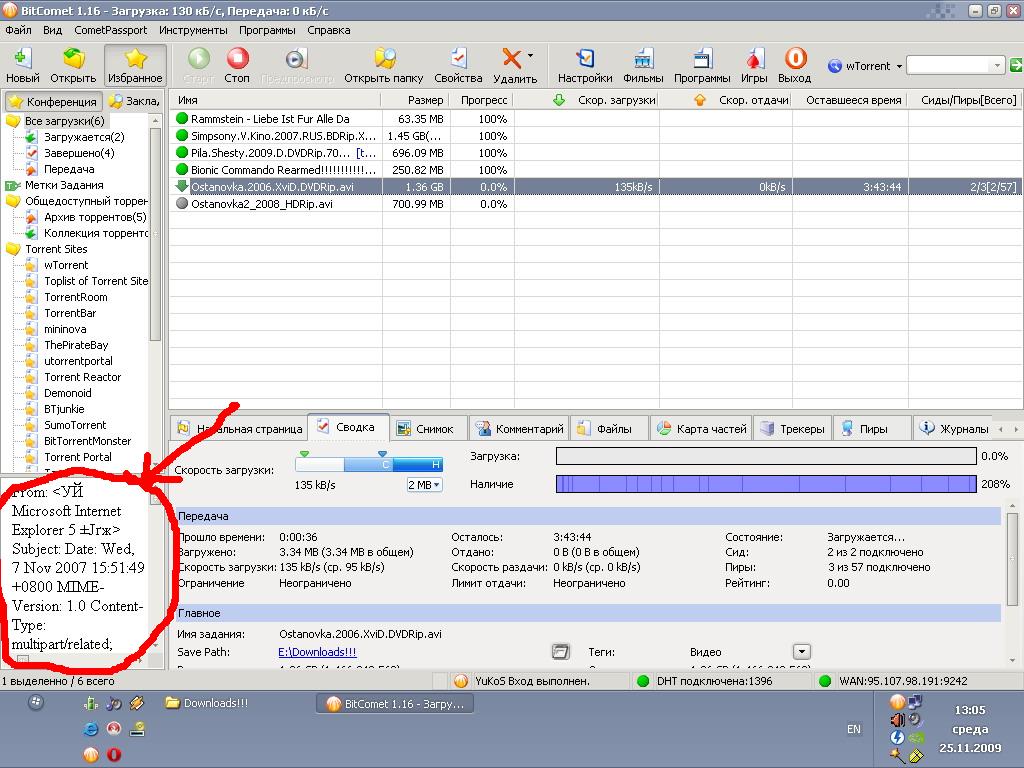Click the Программы toolbar icon
The width and height of the screenshot is (1024, 768).
[x=702, y=65]
